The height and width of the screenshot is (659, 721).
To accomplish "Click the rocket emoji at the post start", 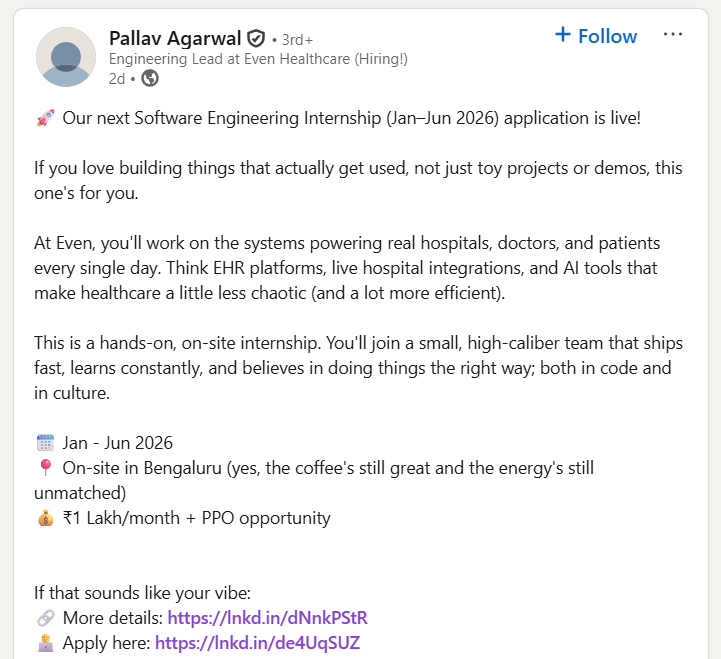I will click(x=45, y=118).
